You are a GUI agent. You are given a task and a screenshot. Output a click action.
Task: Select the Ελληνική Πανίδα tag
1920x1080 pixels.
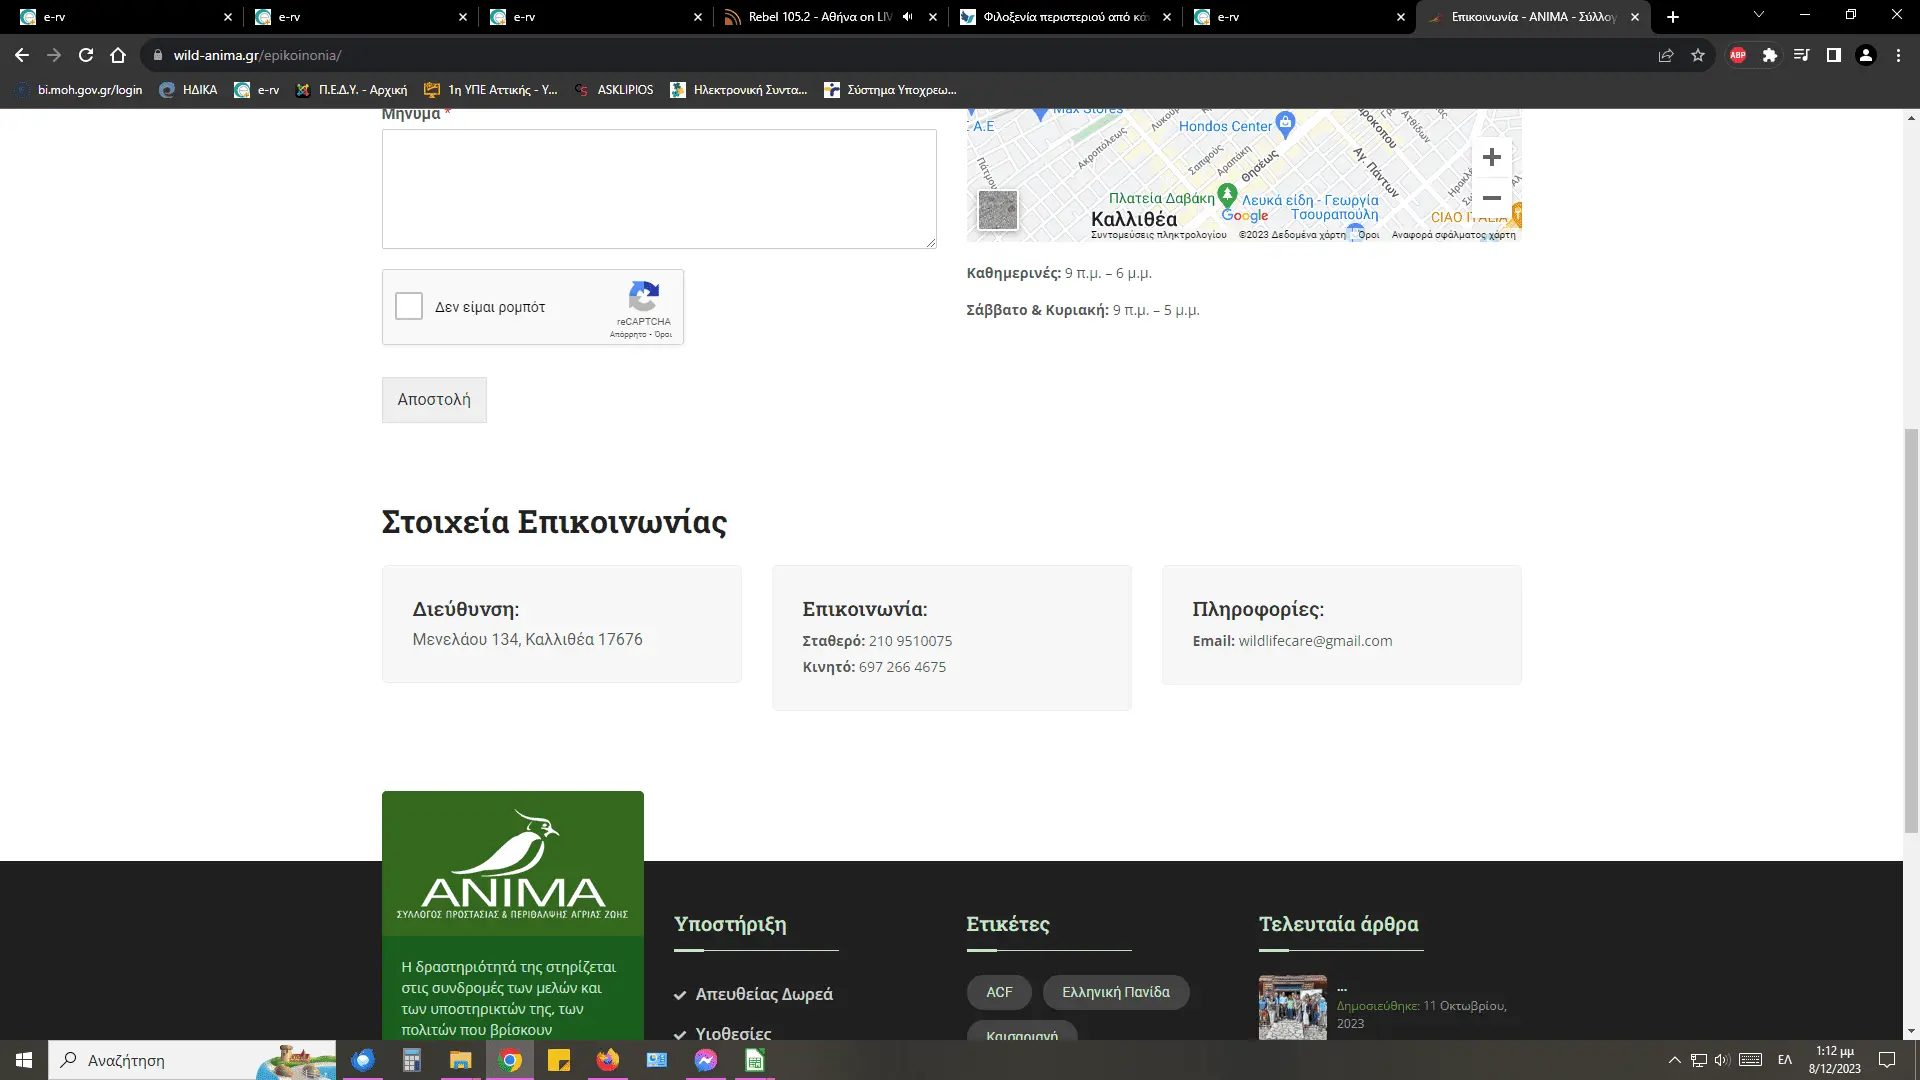click(1115, 992)
